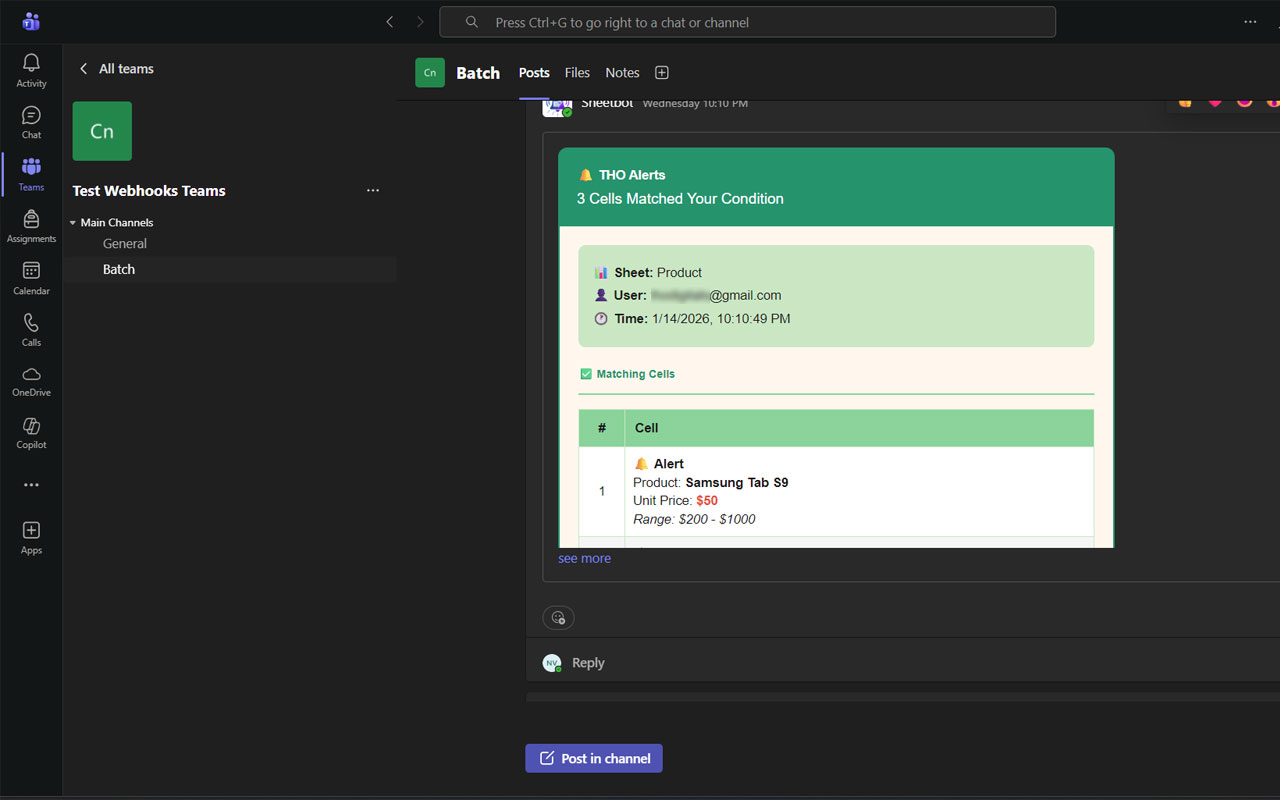Switch to the Notes tab

pos(622,72)
